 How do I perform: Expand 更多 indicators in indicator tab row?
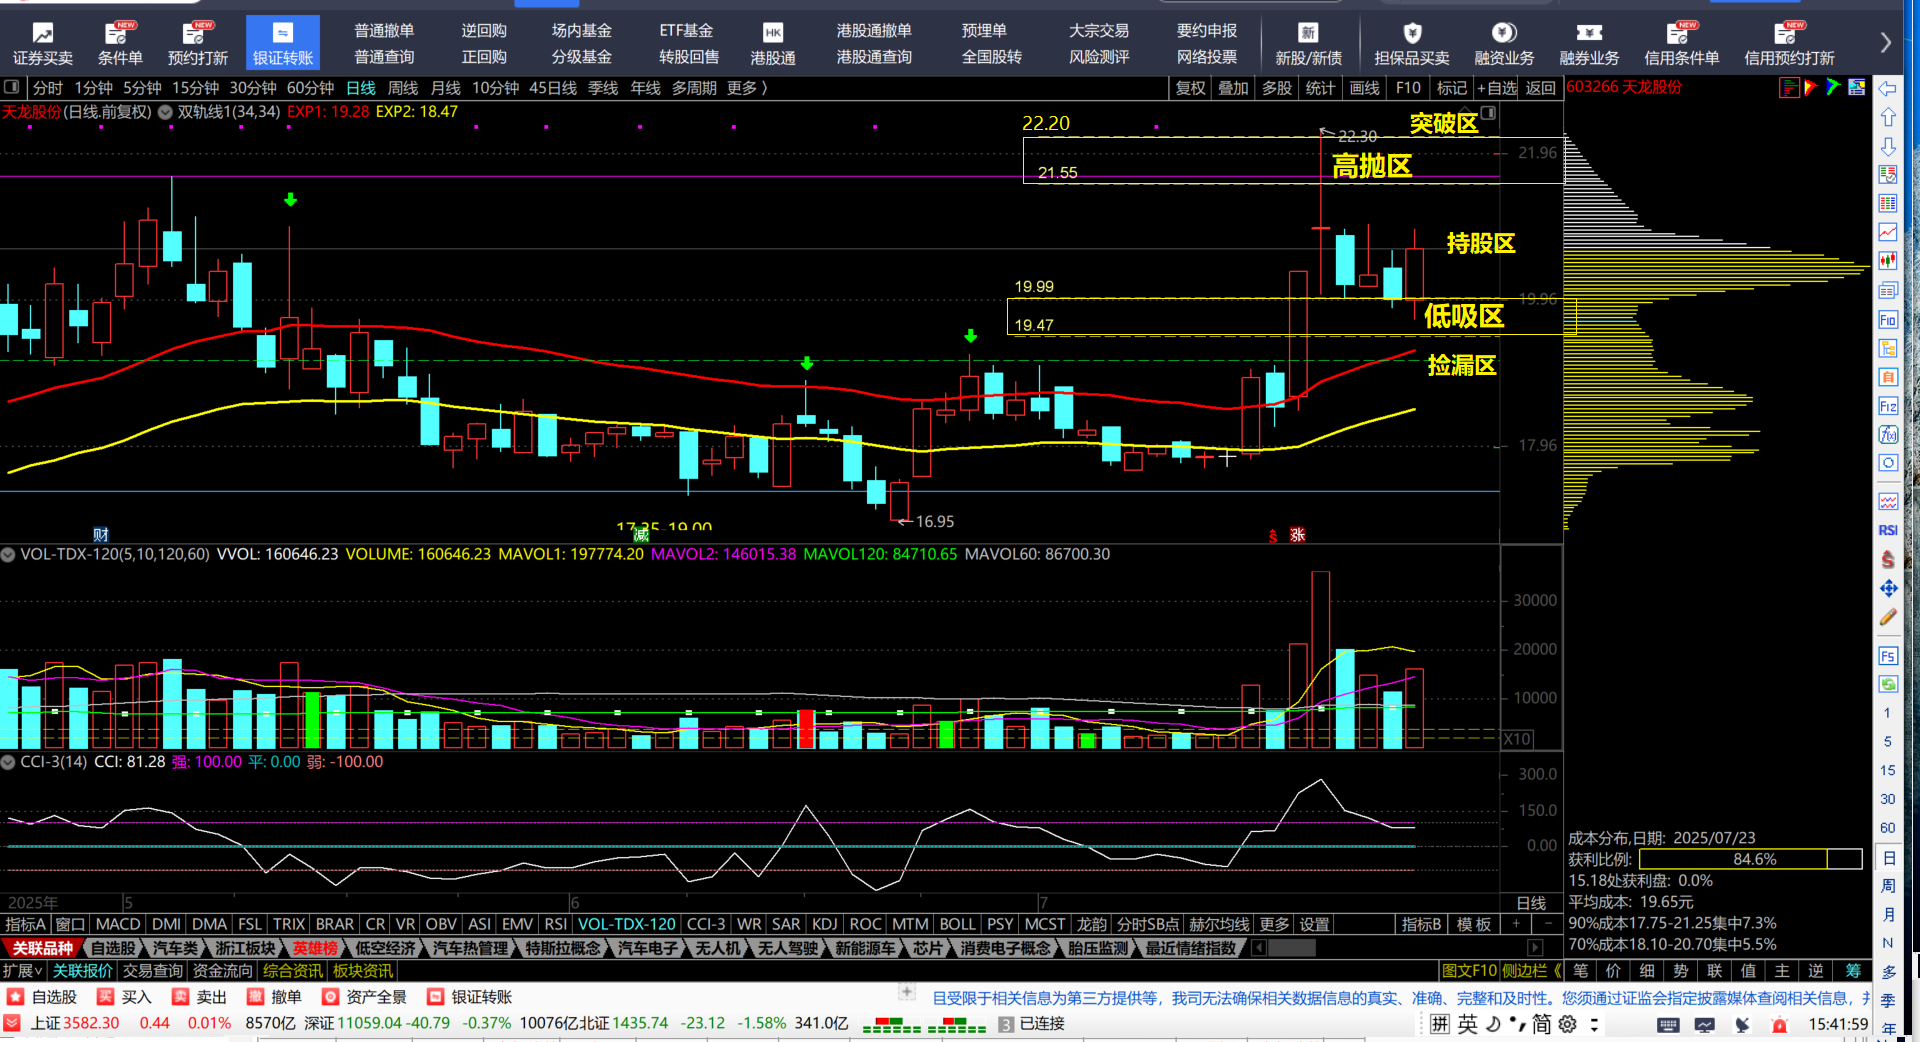coord(1274,924)
